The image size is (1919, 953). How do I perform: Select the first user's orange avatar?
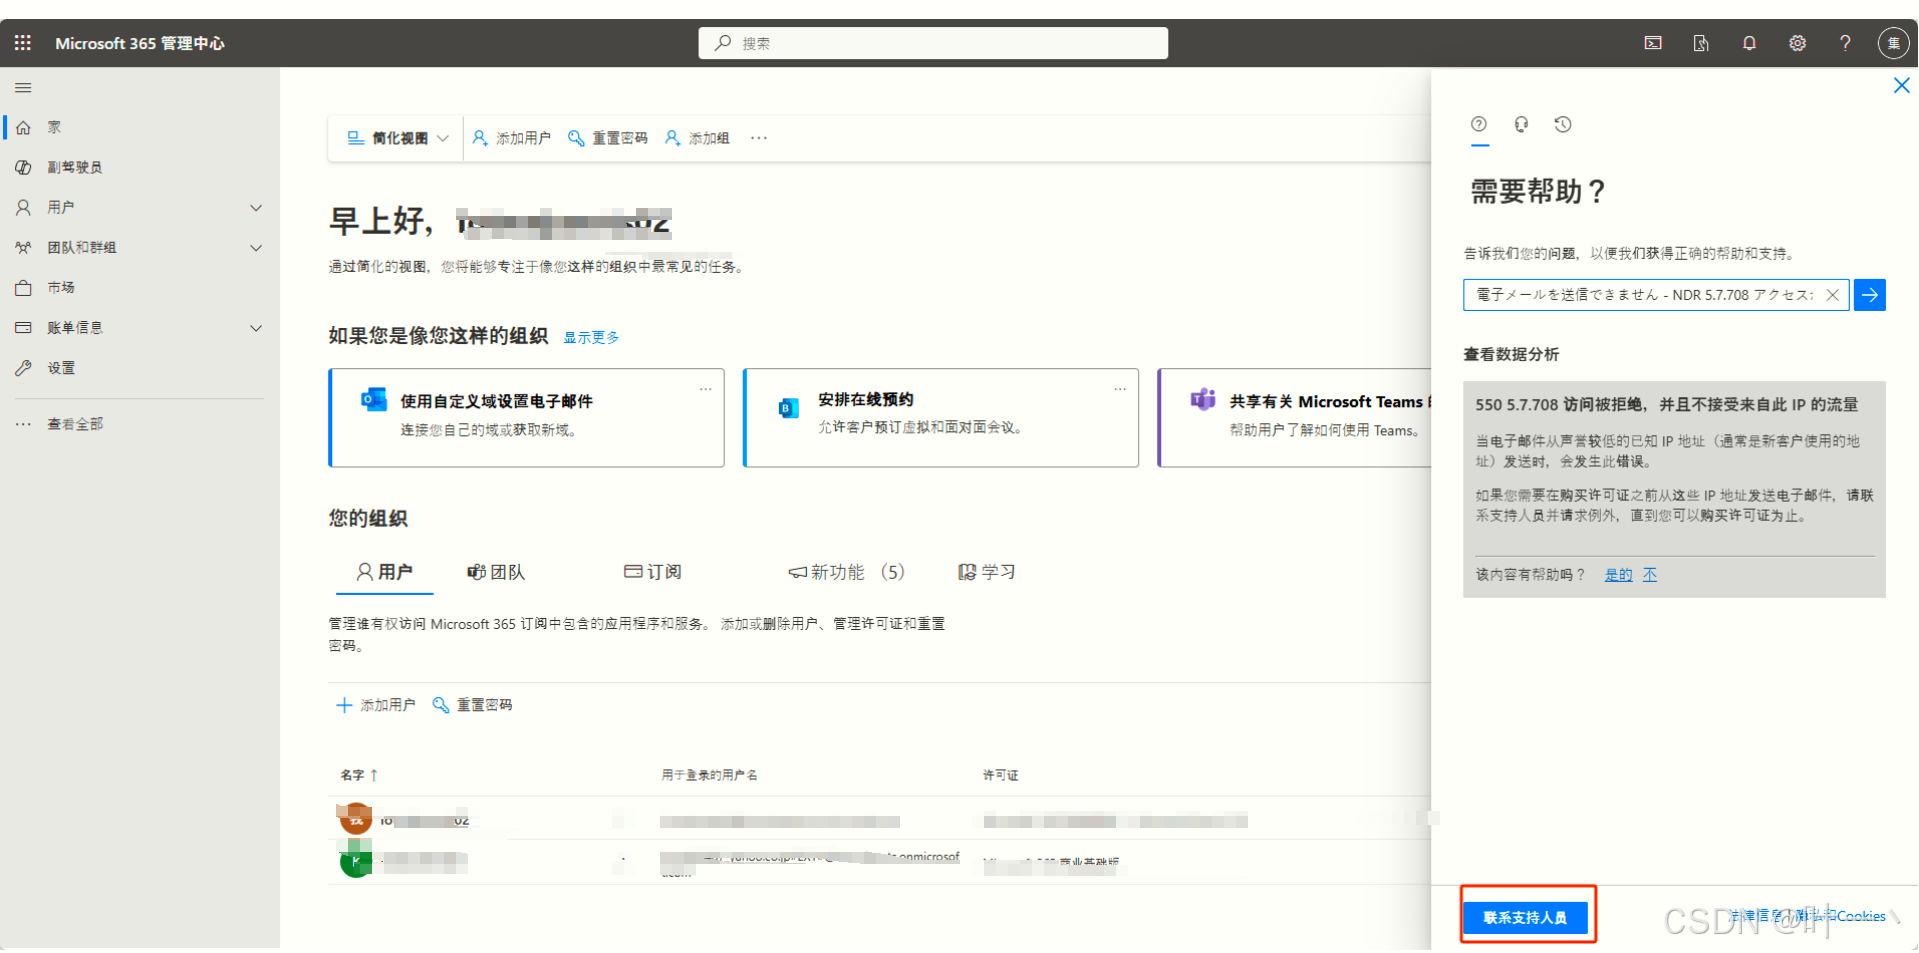(356, 819)
